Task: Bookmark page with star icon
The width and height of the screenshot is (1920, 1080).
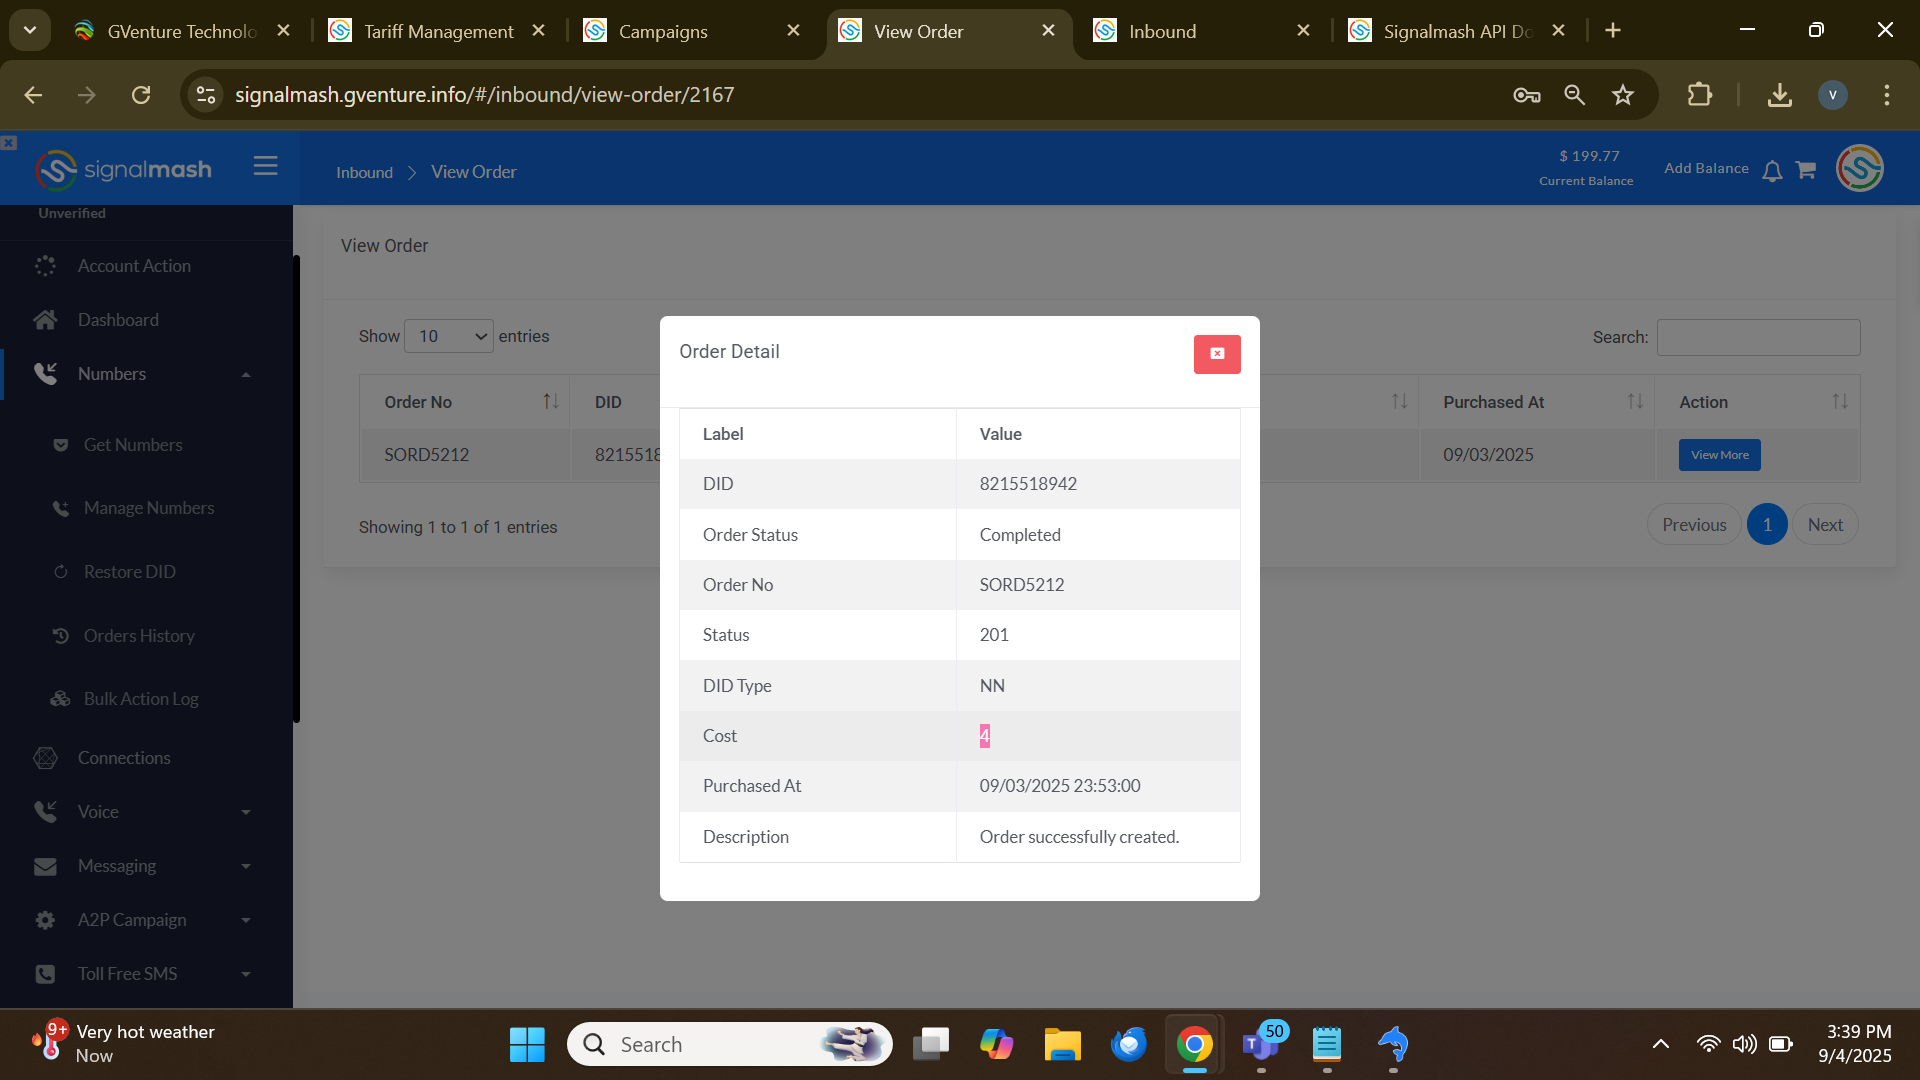Action: coord(1622,95)
